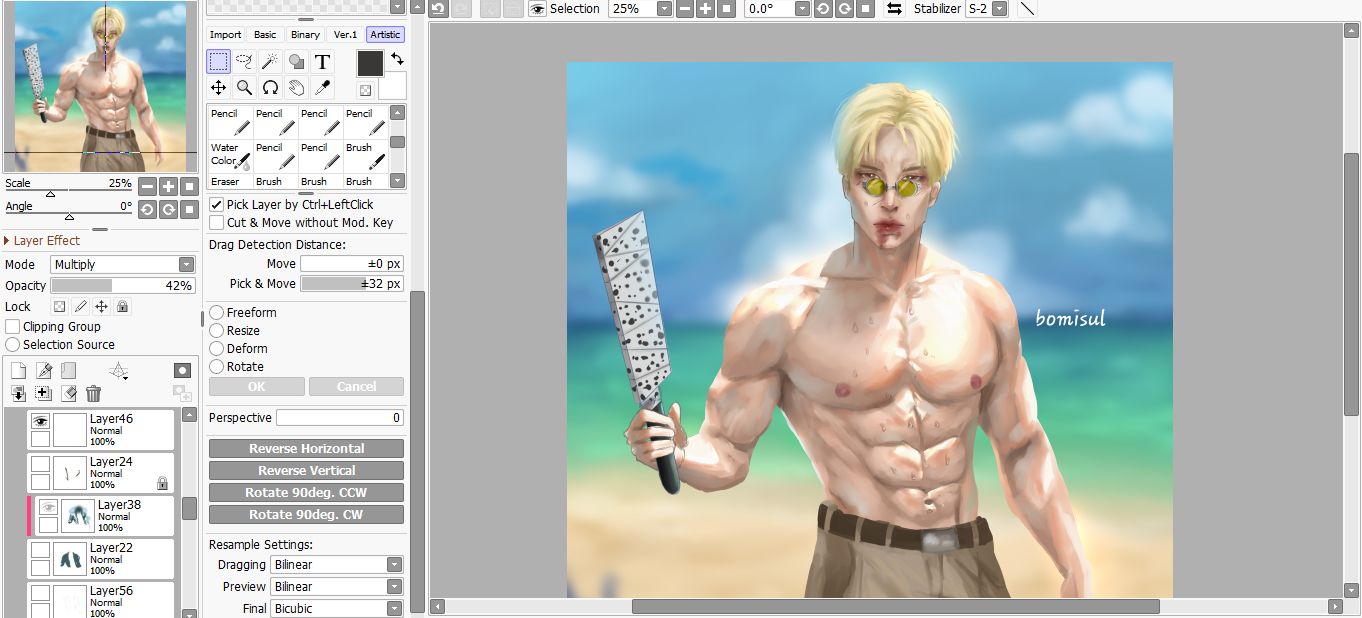The height and width of the screenshot is (618, 1362).
Task: Switch to the Artistic tool tab
Action: [x=385, y=34]
